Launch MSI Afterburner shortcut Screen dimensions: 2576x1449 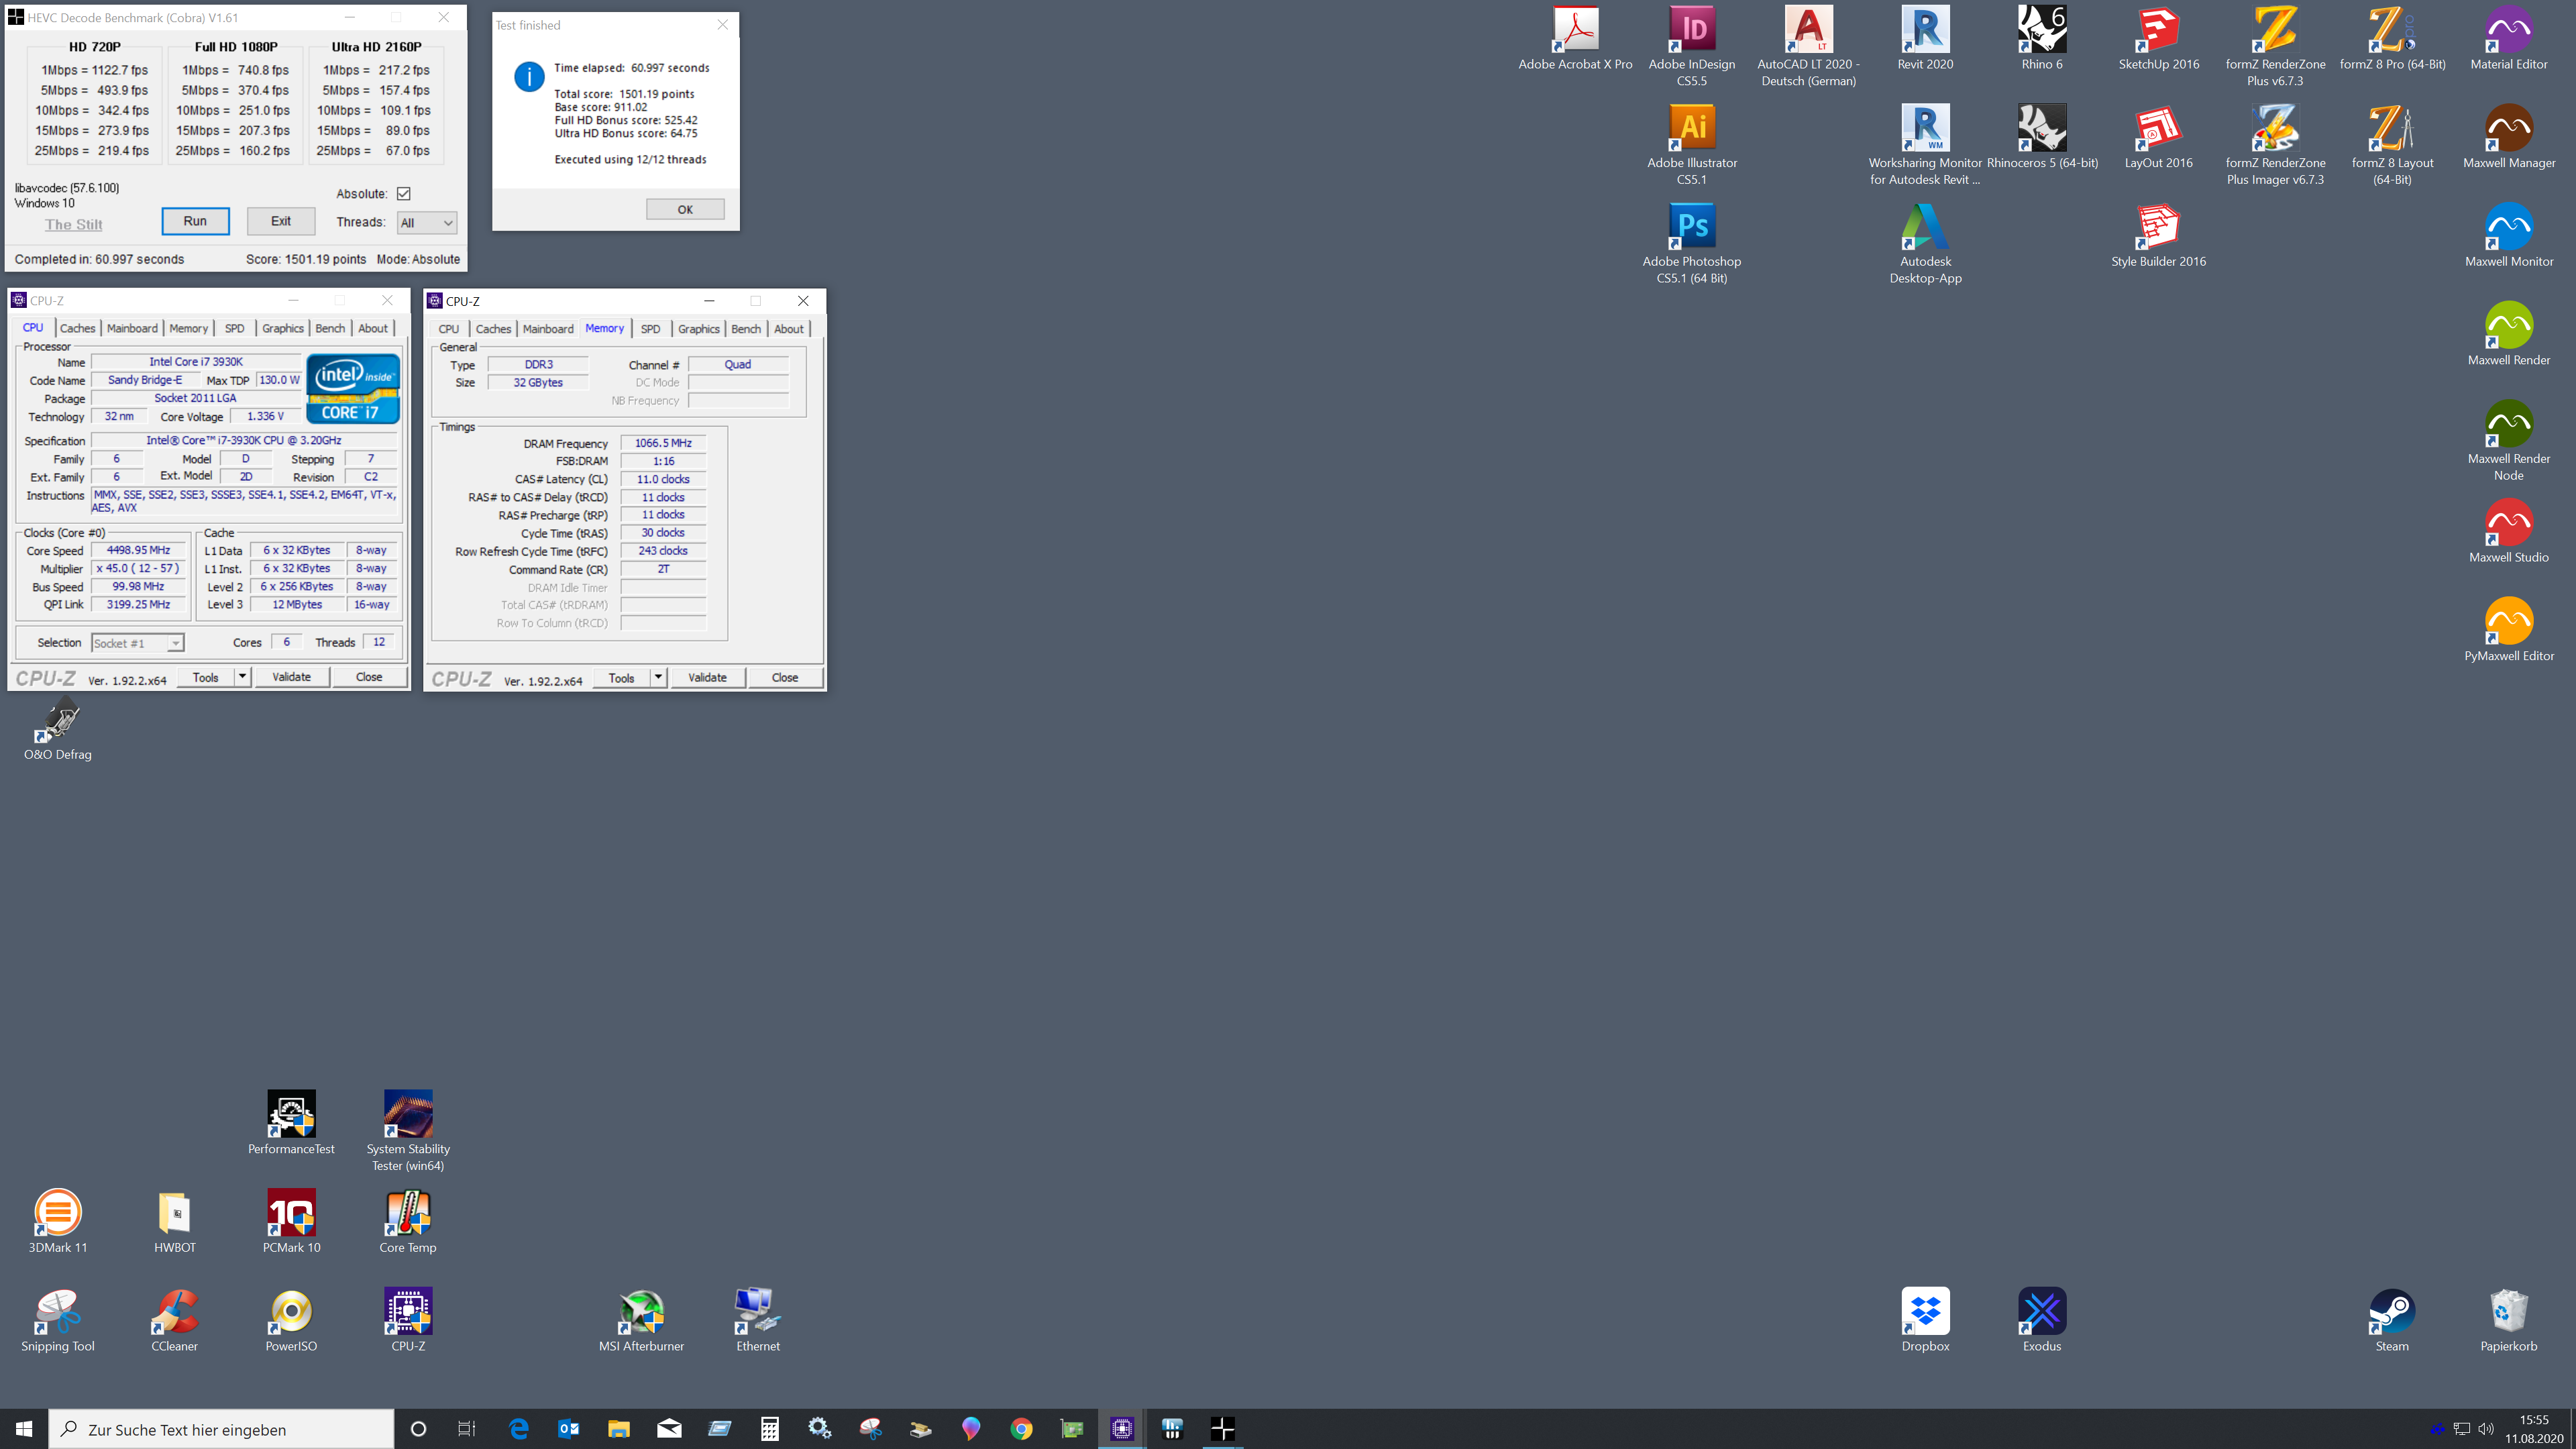(641, 1320)
